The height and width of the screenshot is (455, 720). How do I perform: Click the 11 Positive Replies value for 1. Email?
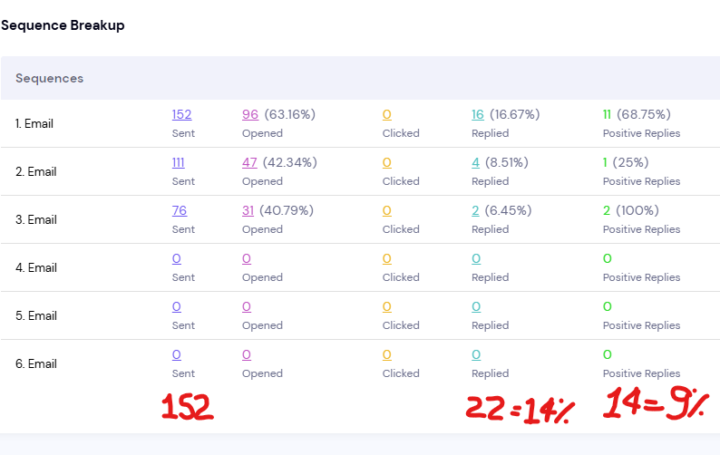(x=607, y=115)
